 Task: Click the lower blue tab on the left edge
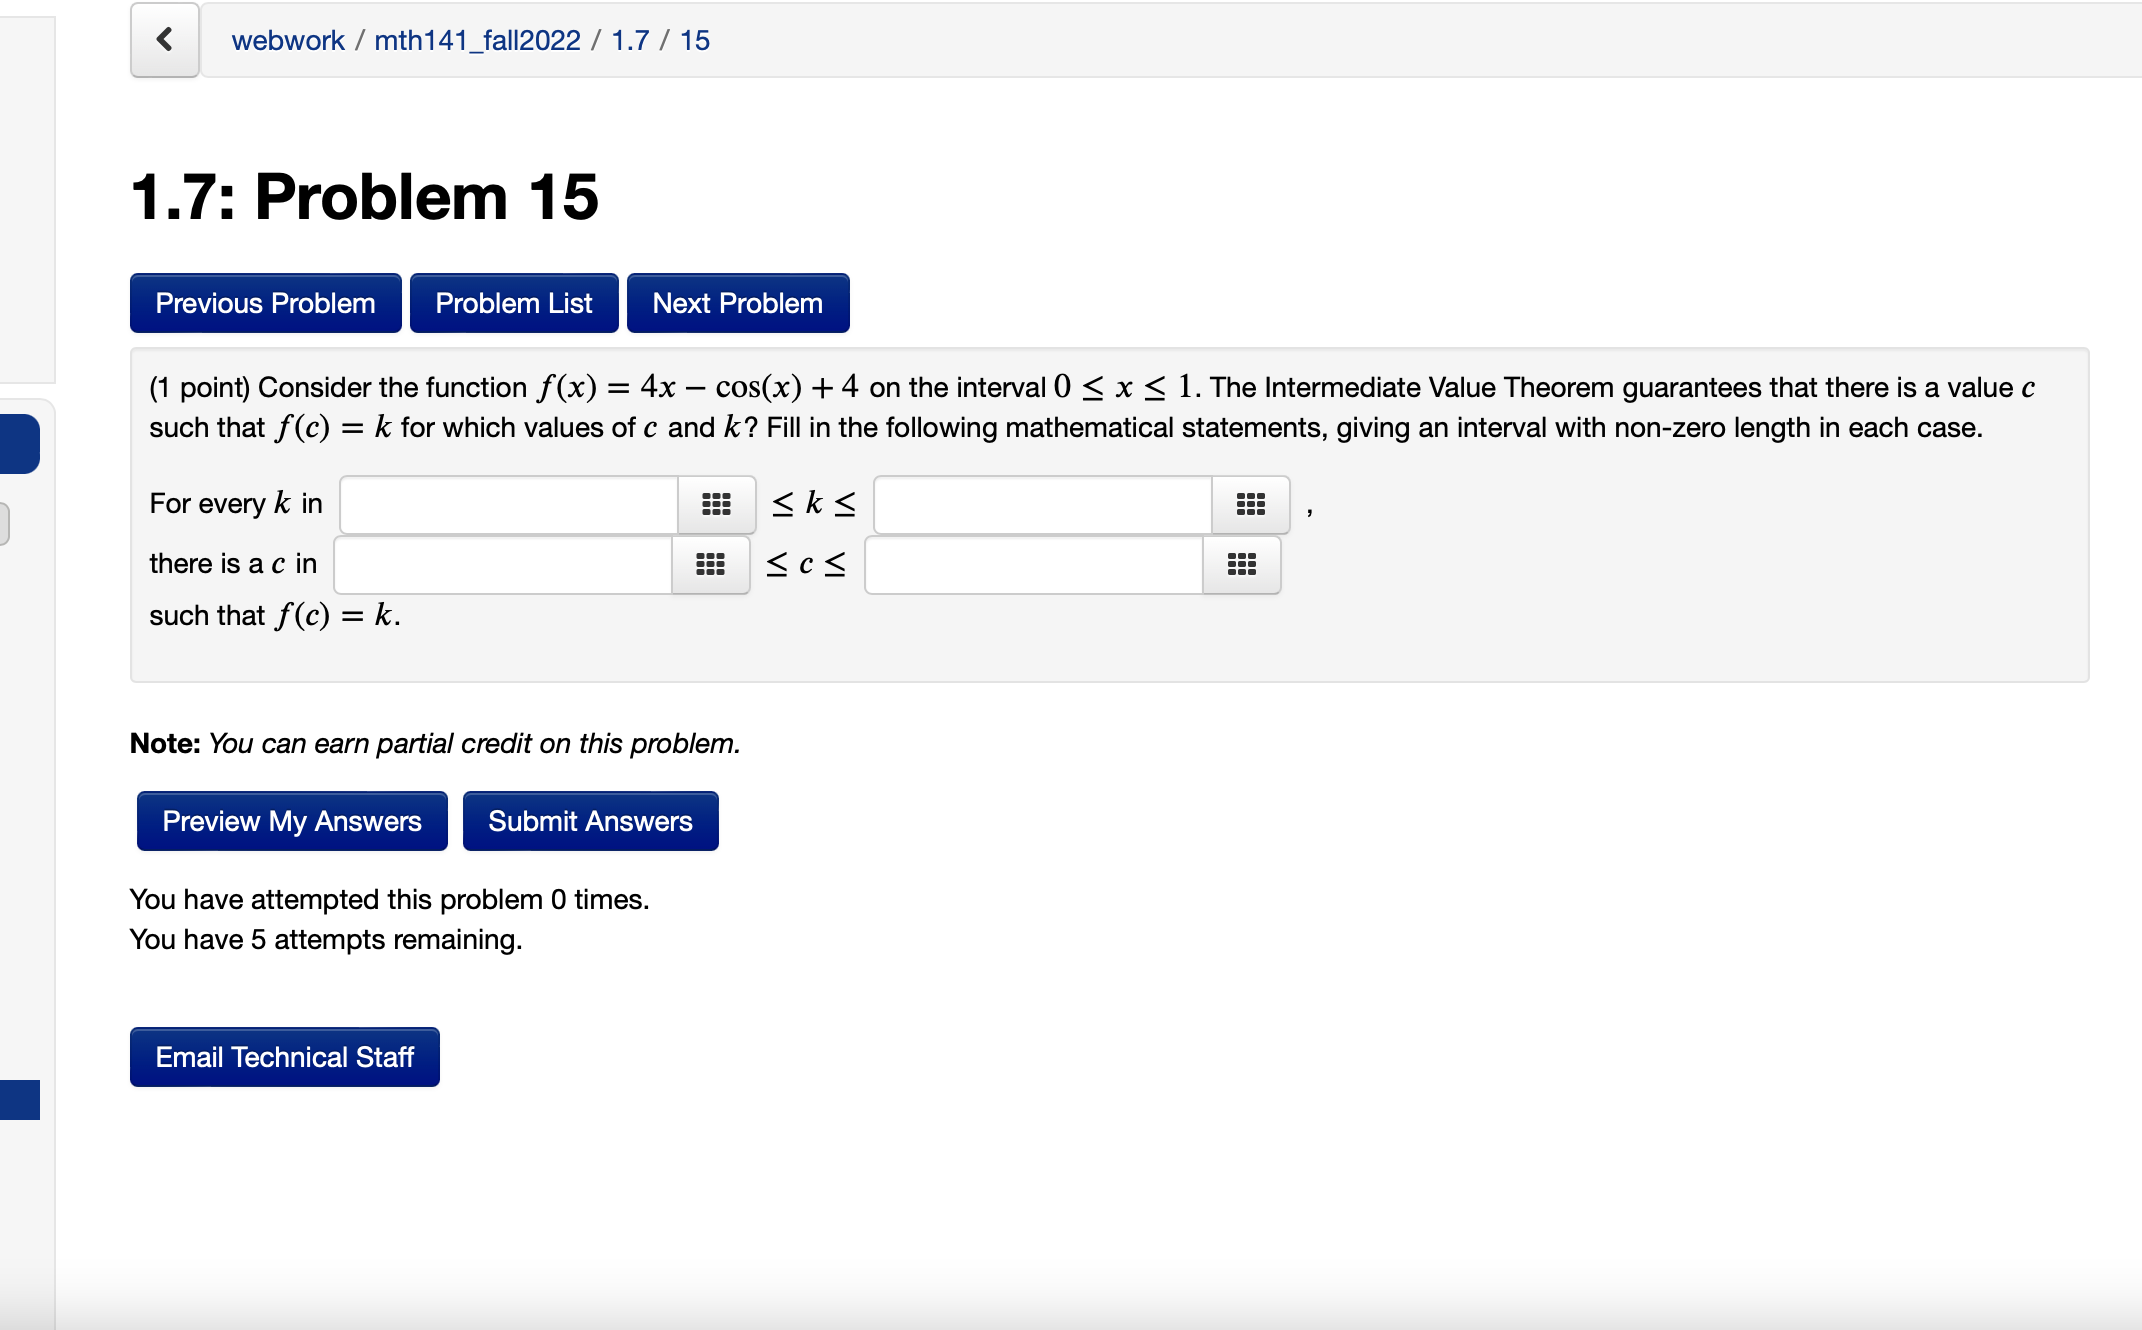click(18, 1101)
